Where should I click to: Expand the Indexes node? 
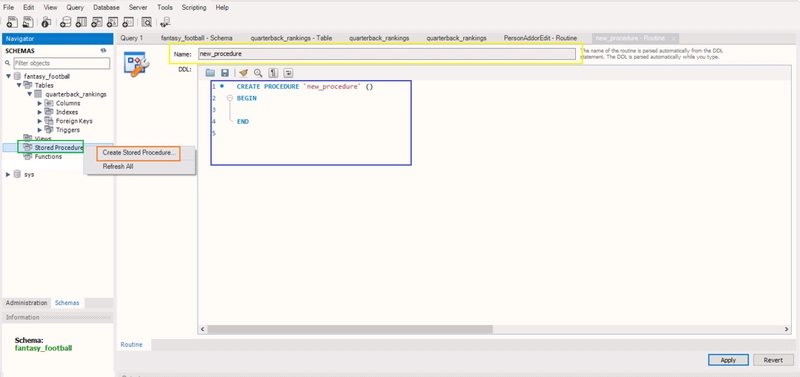[40, 112]
